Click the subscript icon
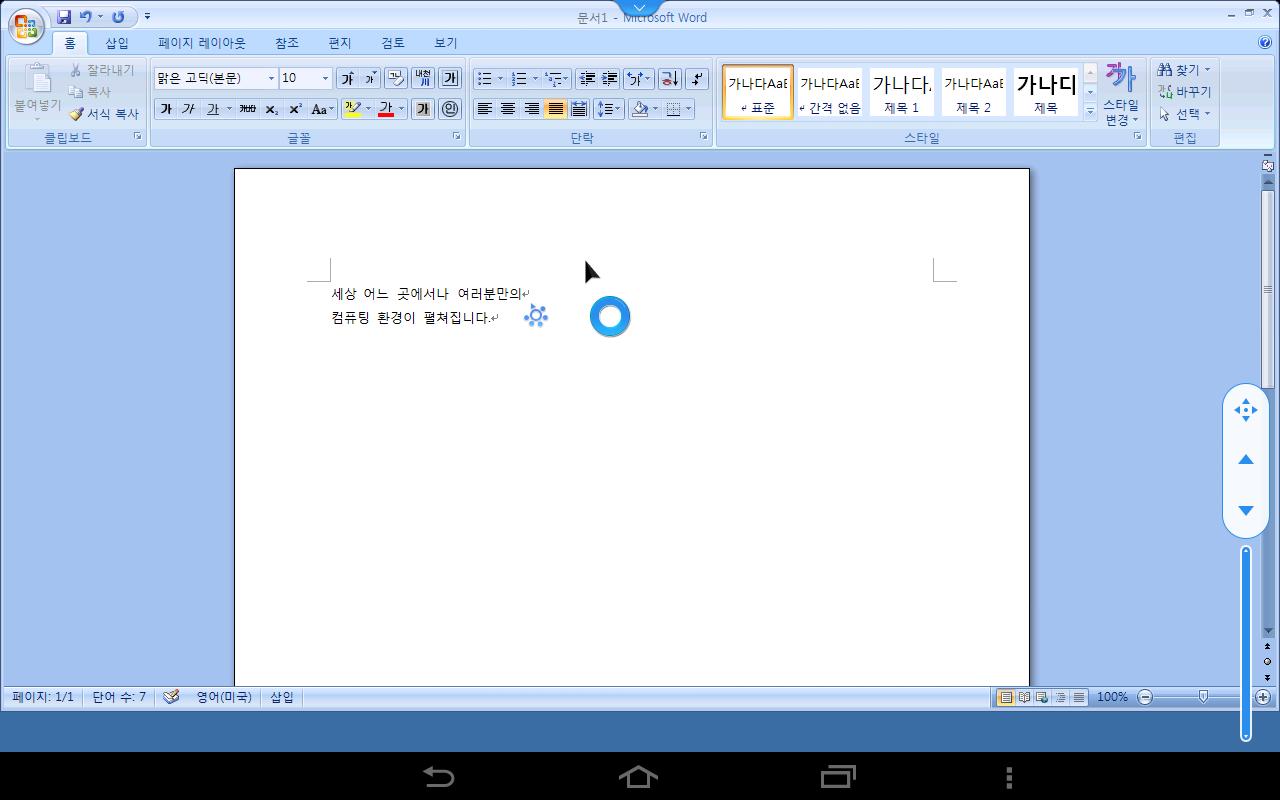Screen dimensions: 1280x800 [272, 109]
